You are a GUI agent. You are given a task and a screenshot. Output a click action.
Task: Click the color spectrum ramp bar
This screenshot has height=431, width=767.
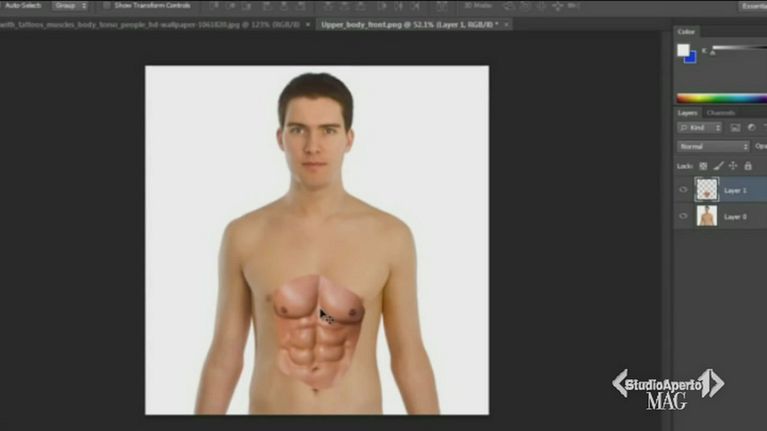click(721, 98)
